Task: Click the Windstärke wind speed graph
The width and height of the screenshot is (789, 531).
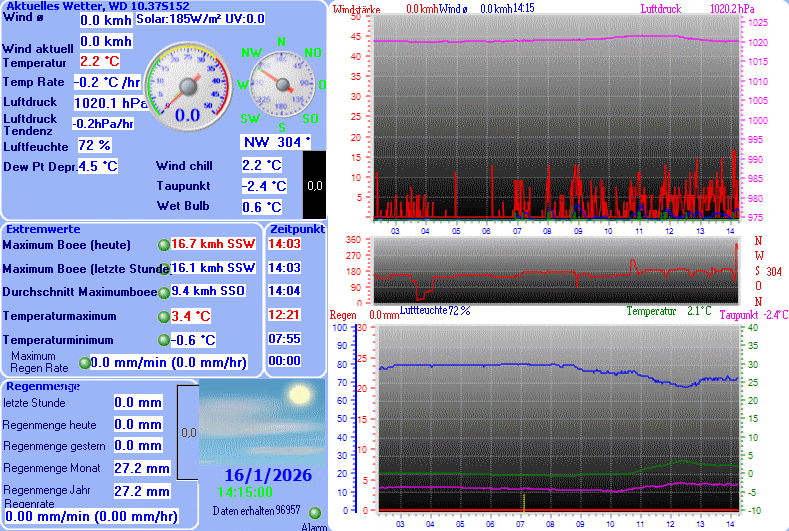Action: [555, 120]
